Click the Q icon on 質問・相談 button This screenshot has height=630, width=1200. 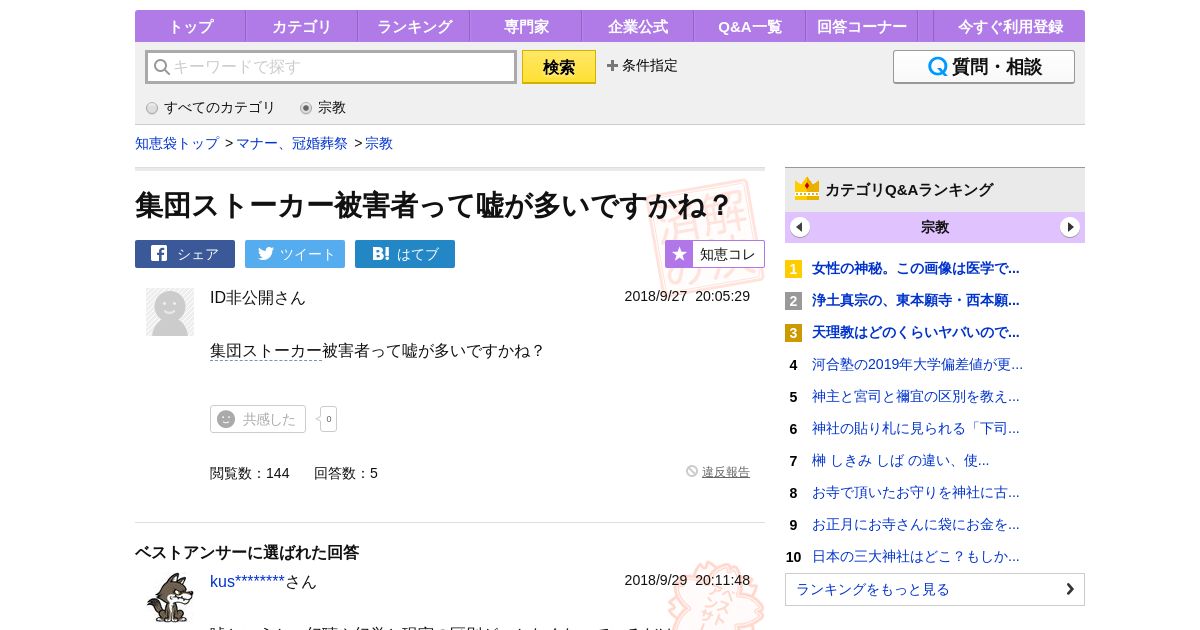coord(938,67)
